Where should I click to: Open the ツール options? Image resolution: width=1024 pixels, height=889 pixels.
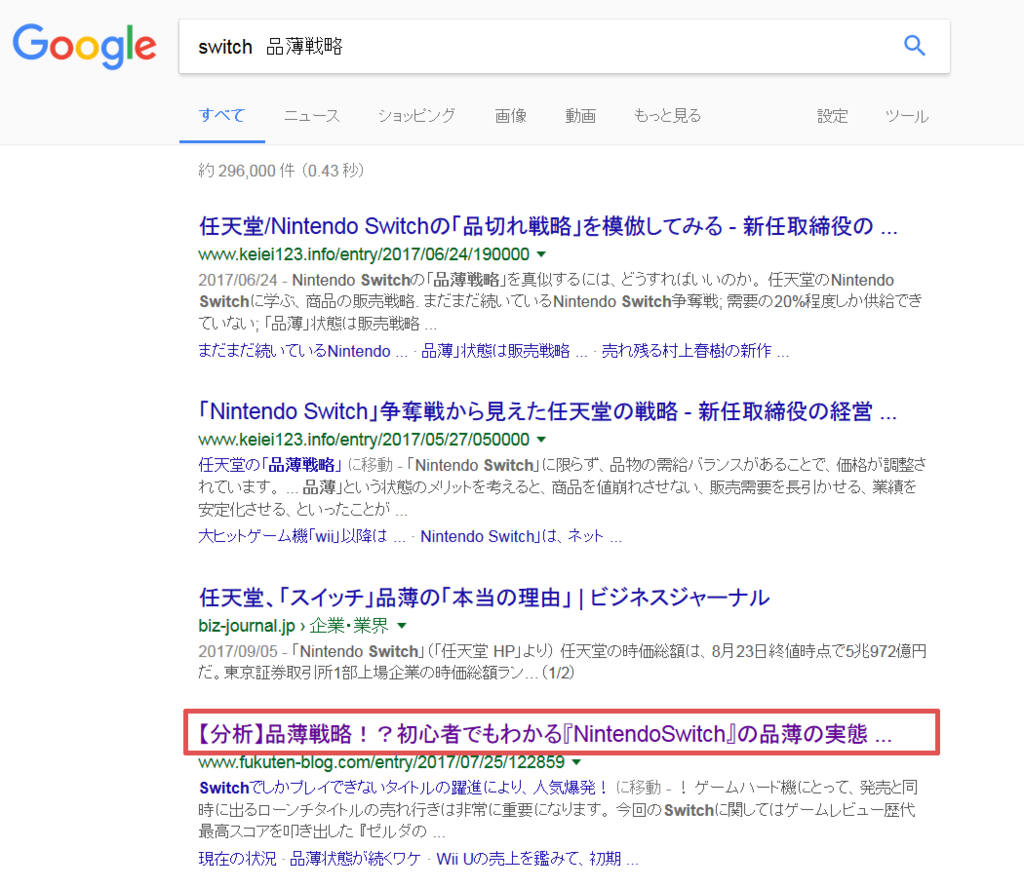[x=906, y=116]
